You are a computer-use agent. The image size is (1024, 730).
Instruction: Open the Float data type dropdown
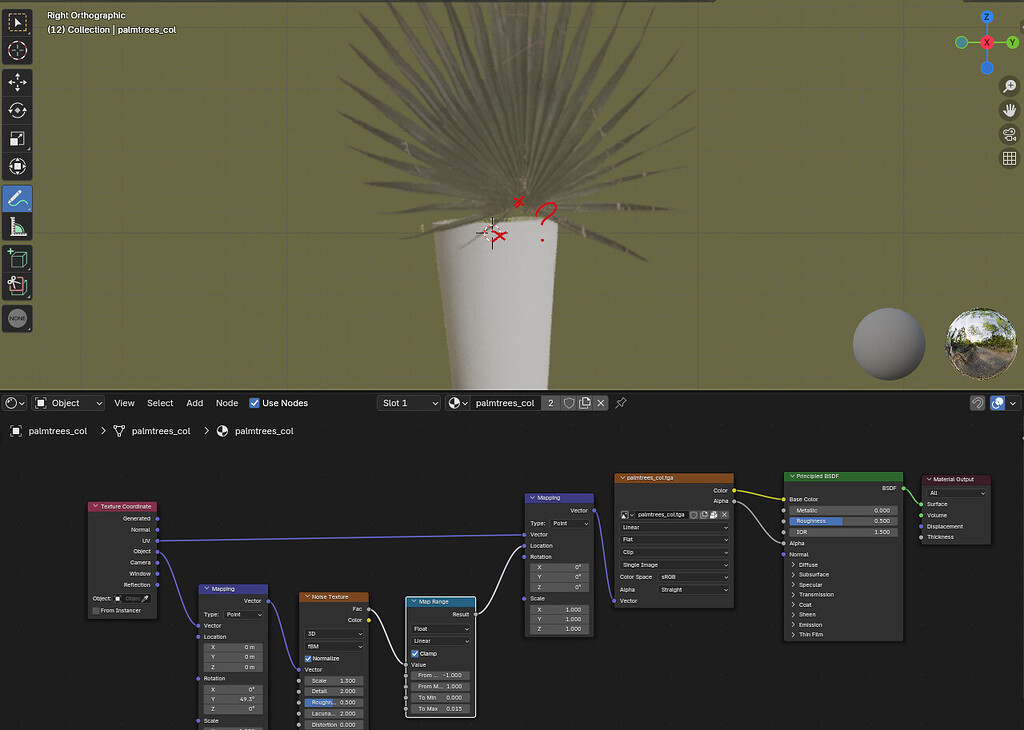tap(440, 629)
